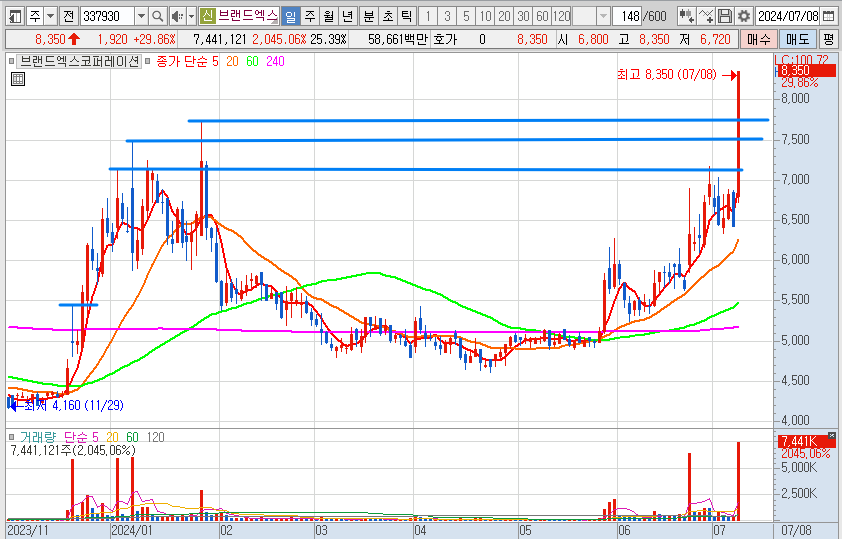The image size is (842, 539).
Task: Toggle the left side panel icon
Action: [15, 16]
